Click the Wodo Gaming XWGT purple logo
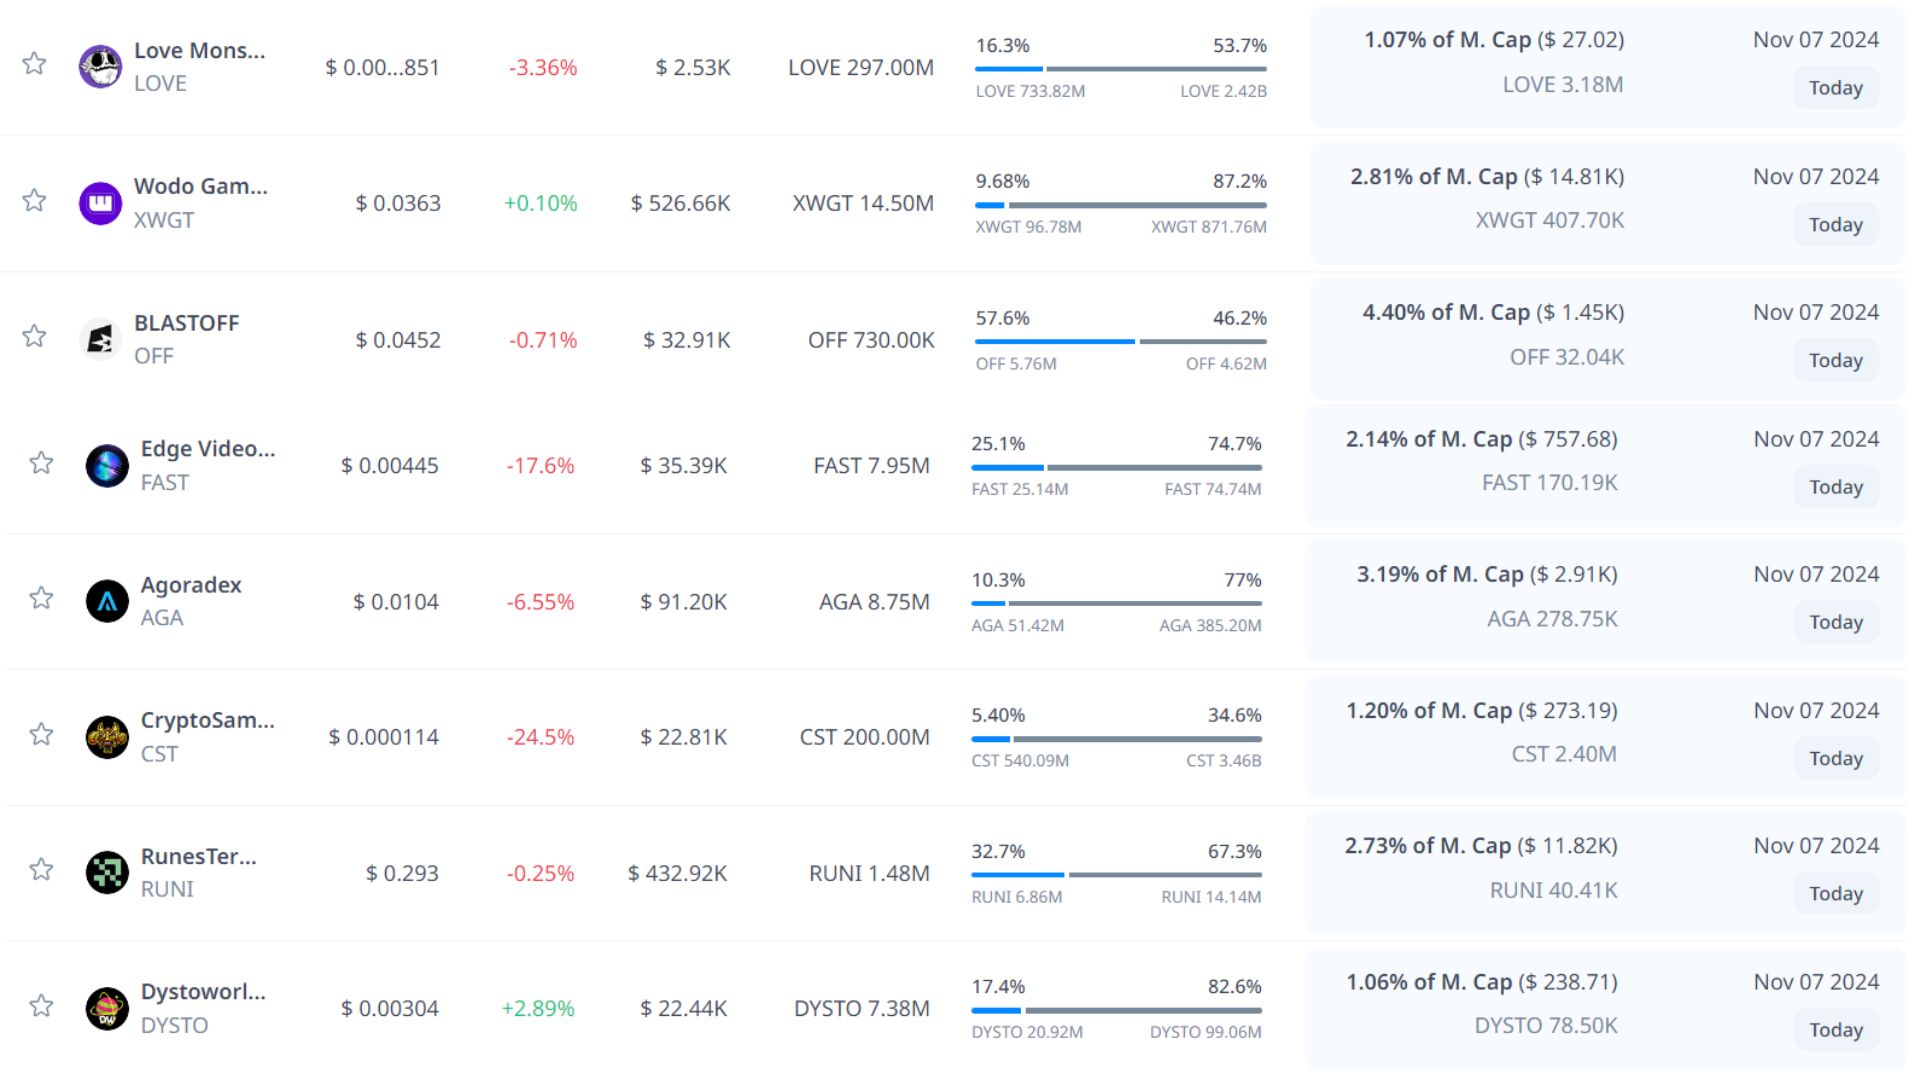Image resolution: width=1920 pixels, height=1080 pixels. point(100,203)
